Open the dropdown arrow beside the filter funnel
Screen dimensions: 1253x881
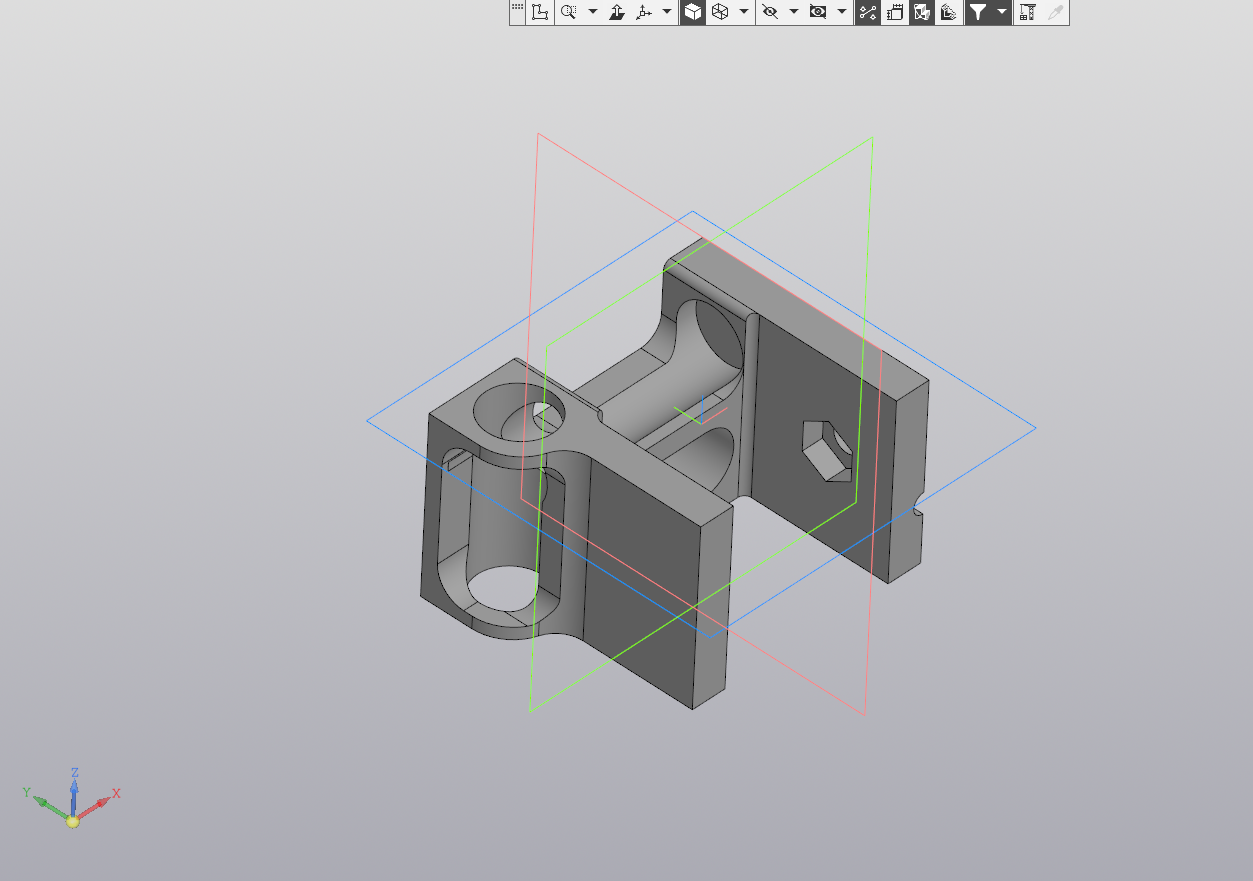tap(1001, 12)
